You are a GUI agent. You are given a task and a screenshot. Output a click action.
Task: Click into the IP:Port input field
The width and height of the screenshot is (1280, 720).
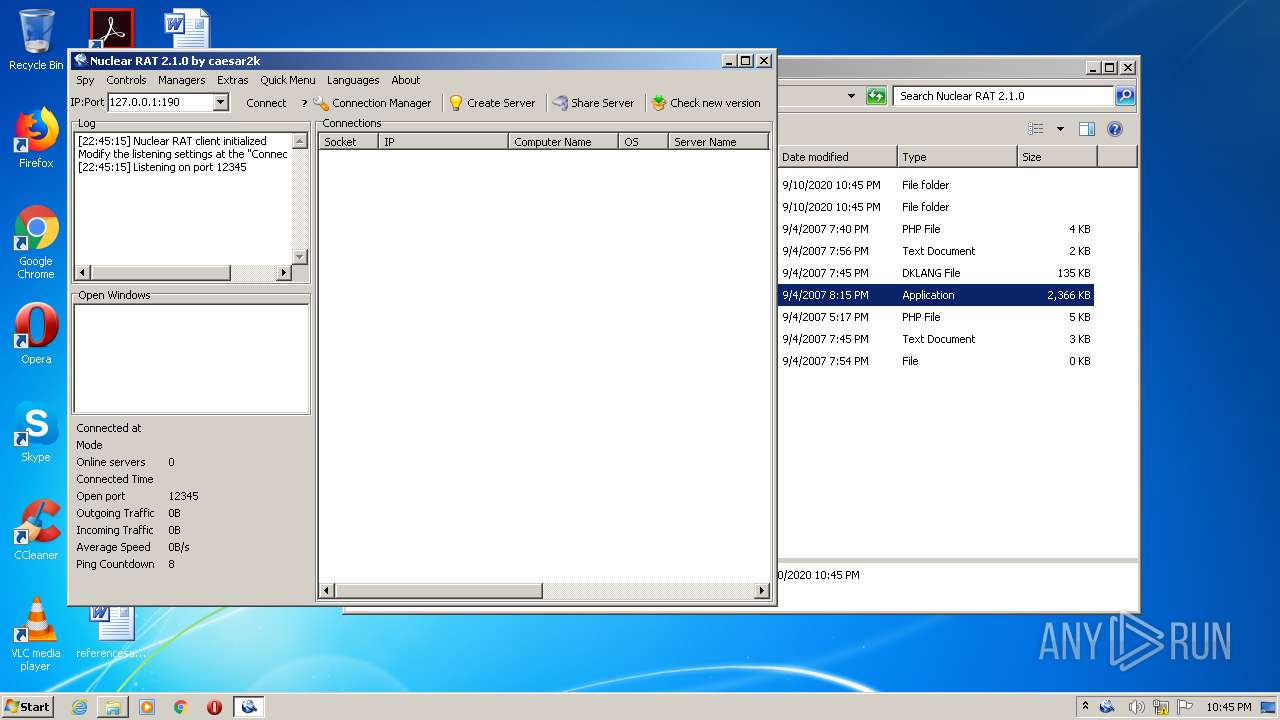pos(160,102)
